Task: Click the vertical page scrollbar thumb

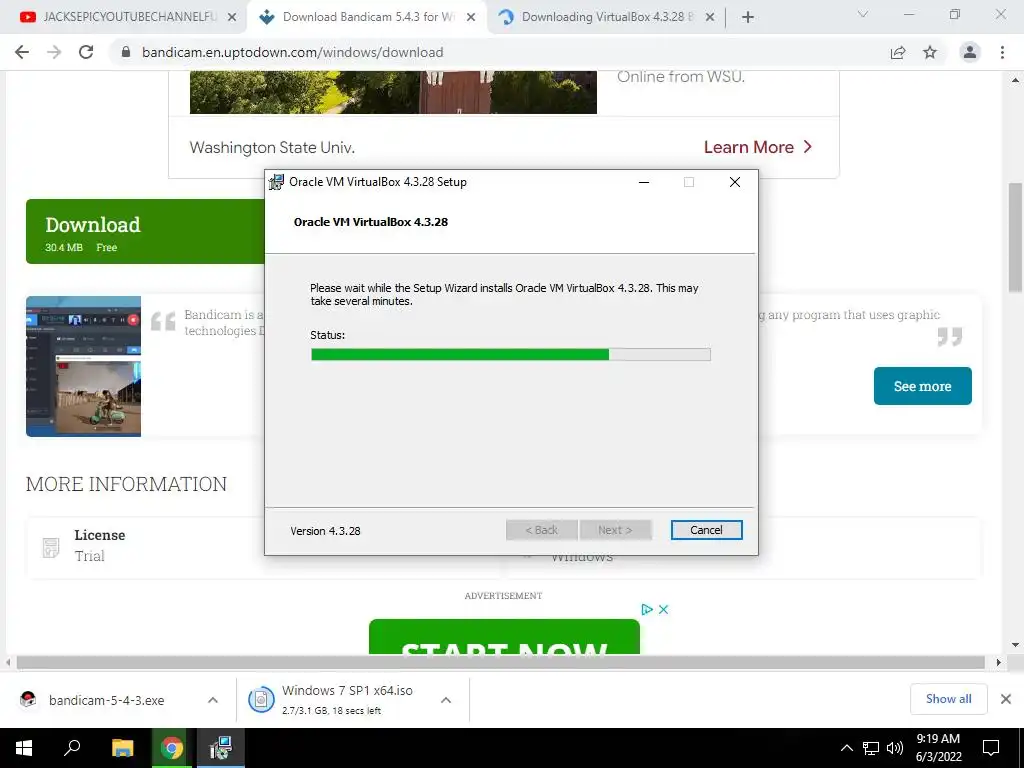Action: tap(1015, 237)
